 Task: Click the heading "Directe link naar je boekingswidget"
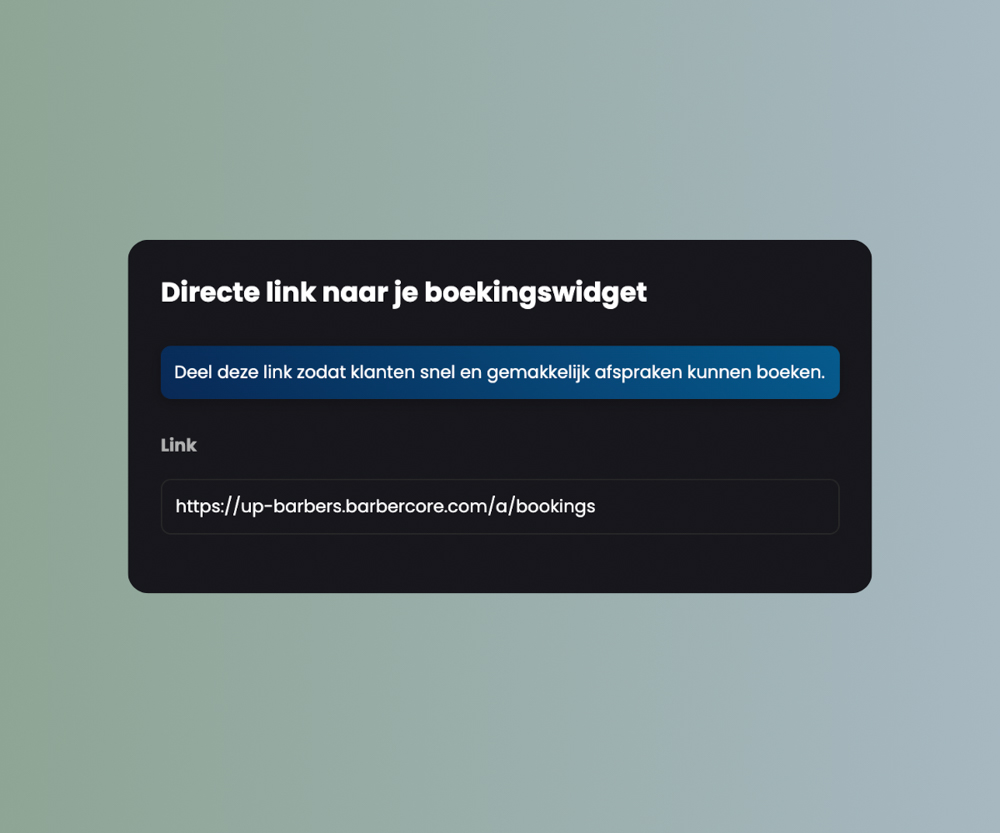(x=404, y=293)
